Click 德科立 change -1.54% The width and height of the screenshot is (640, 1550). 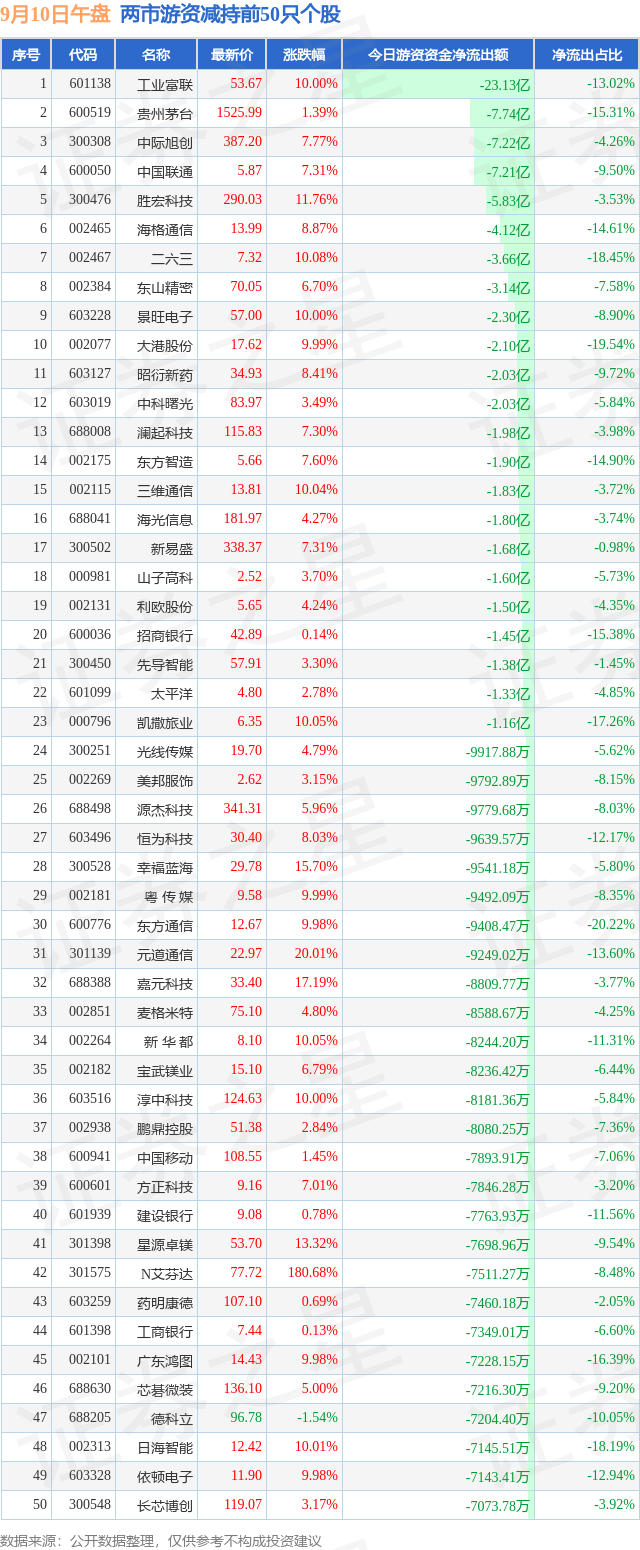319,1418
